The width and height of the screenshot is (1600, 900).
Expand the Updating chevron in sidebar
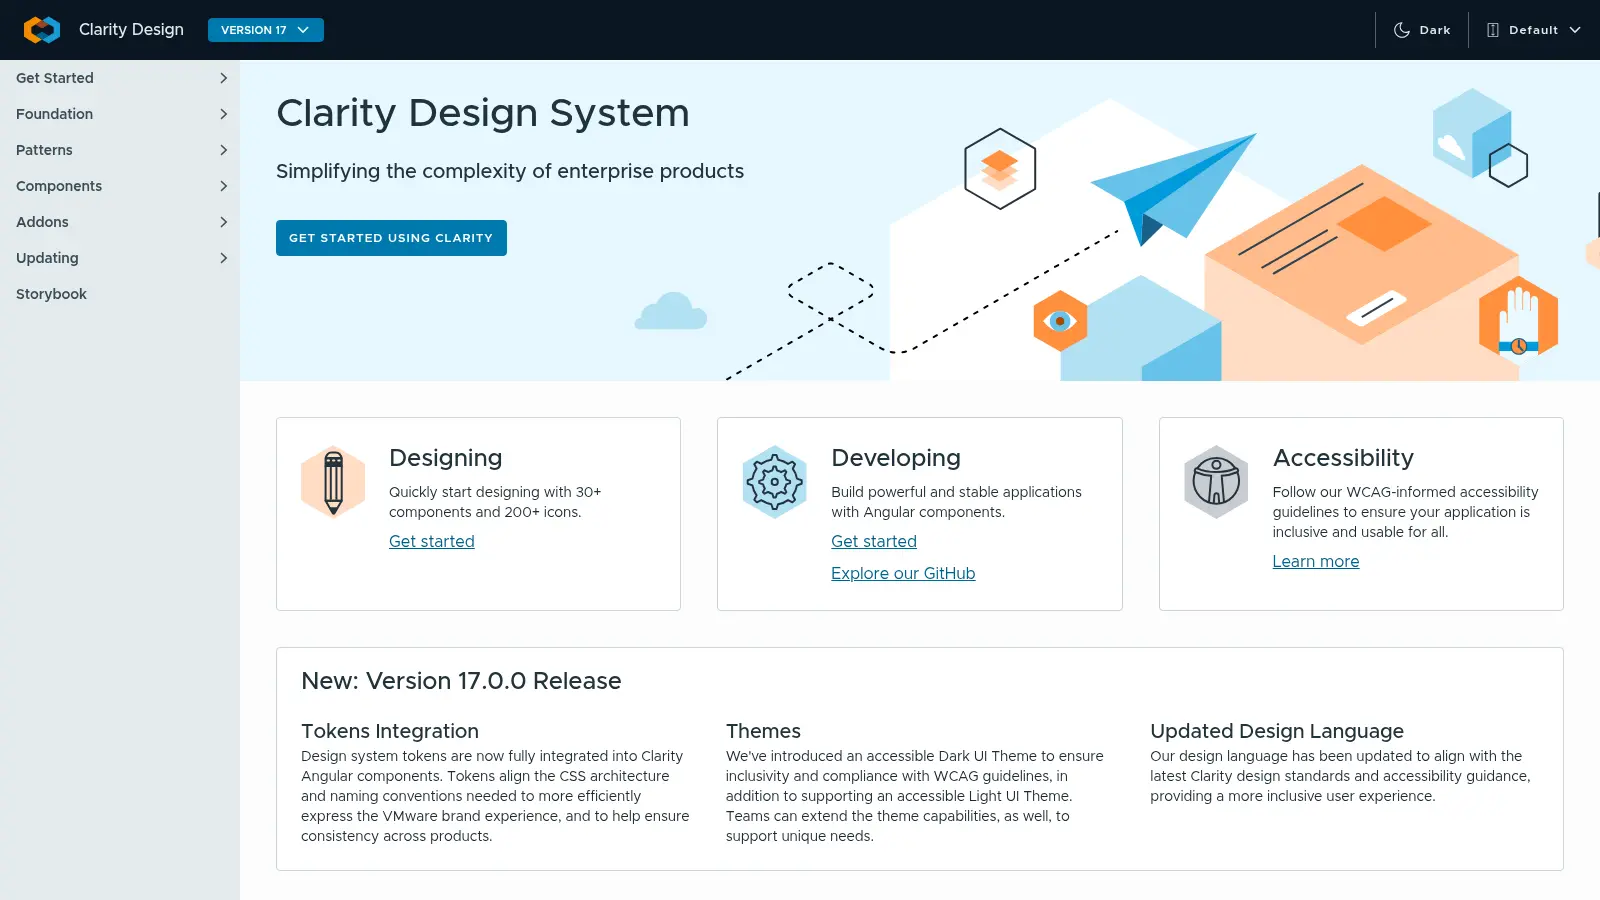223,258
